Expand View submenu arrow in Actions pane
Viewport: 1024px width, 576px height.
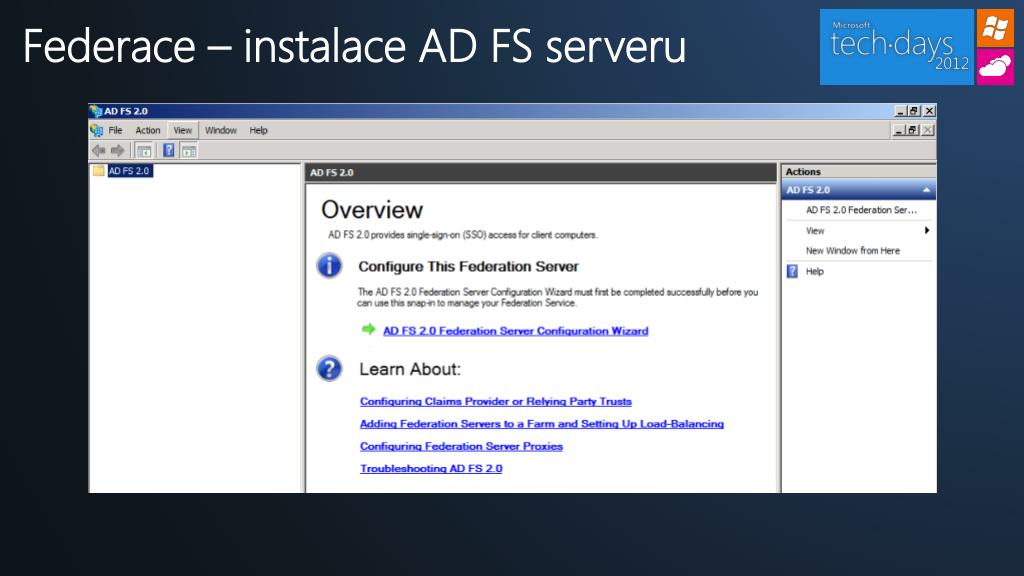coord(927,230)
